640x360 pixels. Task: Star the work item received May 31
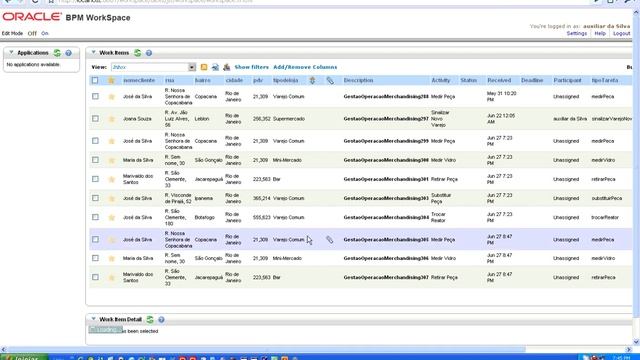[x=111, y=97]
